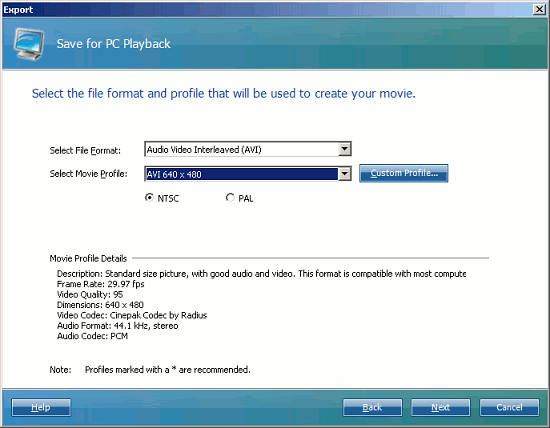Expand the Select Movie Profile dropdown arrow
The width and height of the screenshot is (550, 428).
click(x=344, y=174)
